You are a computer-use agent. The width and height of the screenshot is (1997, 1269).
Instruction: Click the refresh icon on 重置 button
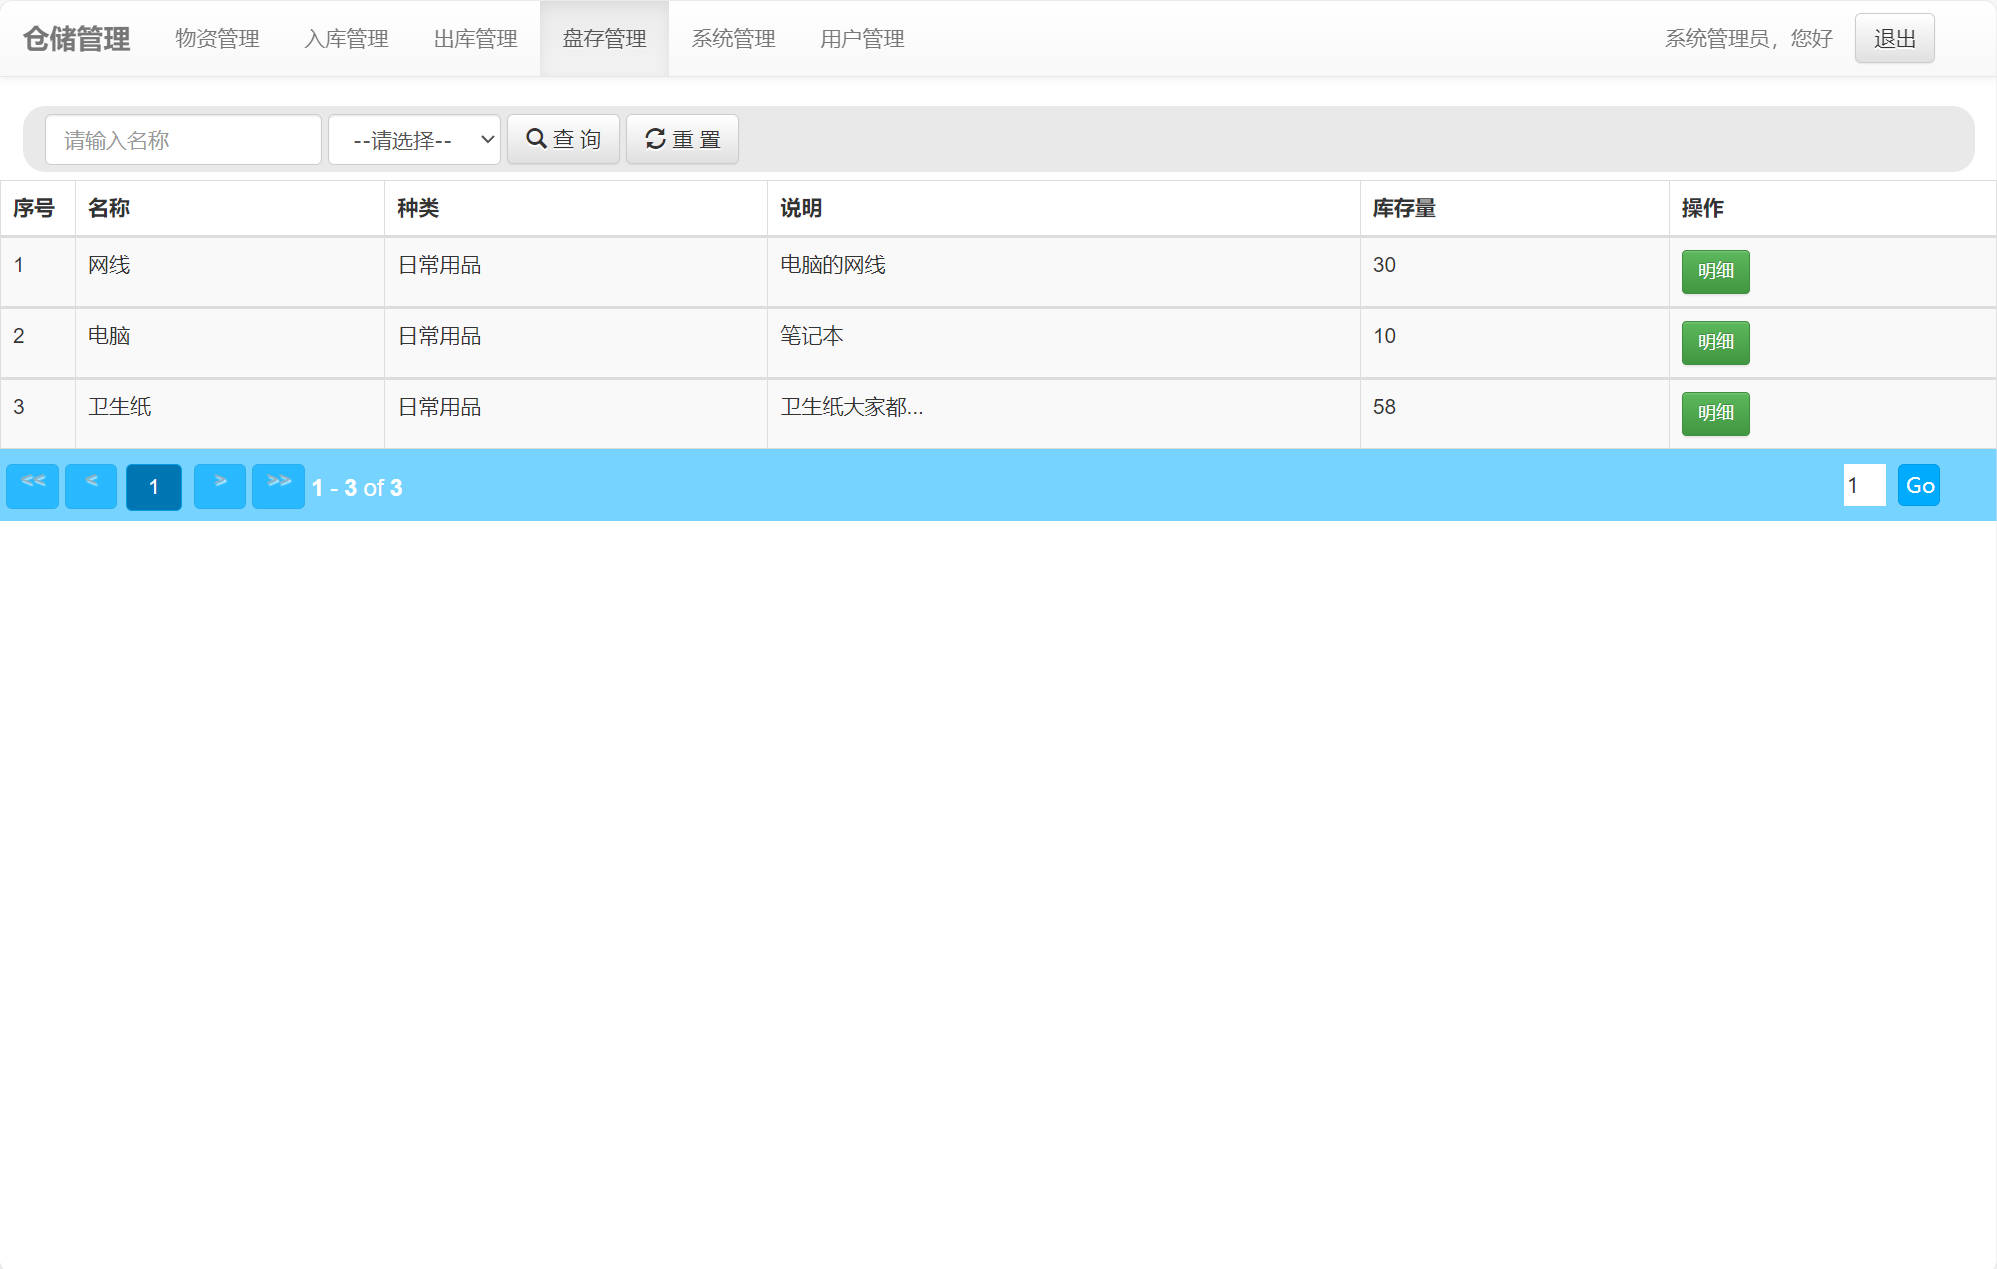[x=656, y=139]
